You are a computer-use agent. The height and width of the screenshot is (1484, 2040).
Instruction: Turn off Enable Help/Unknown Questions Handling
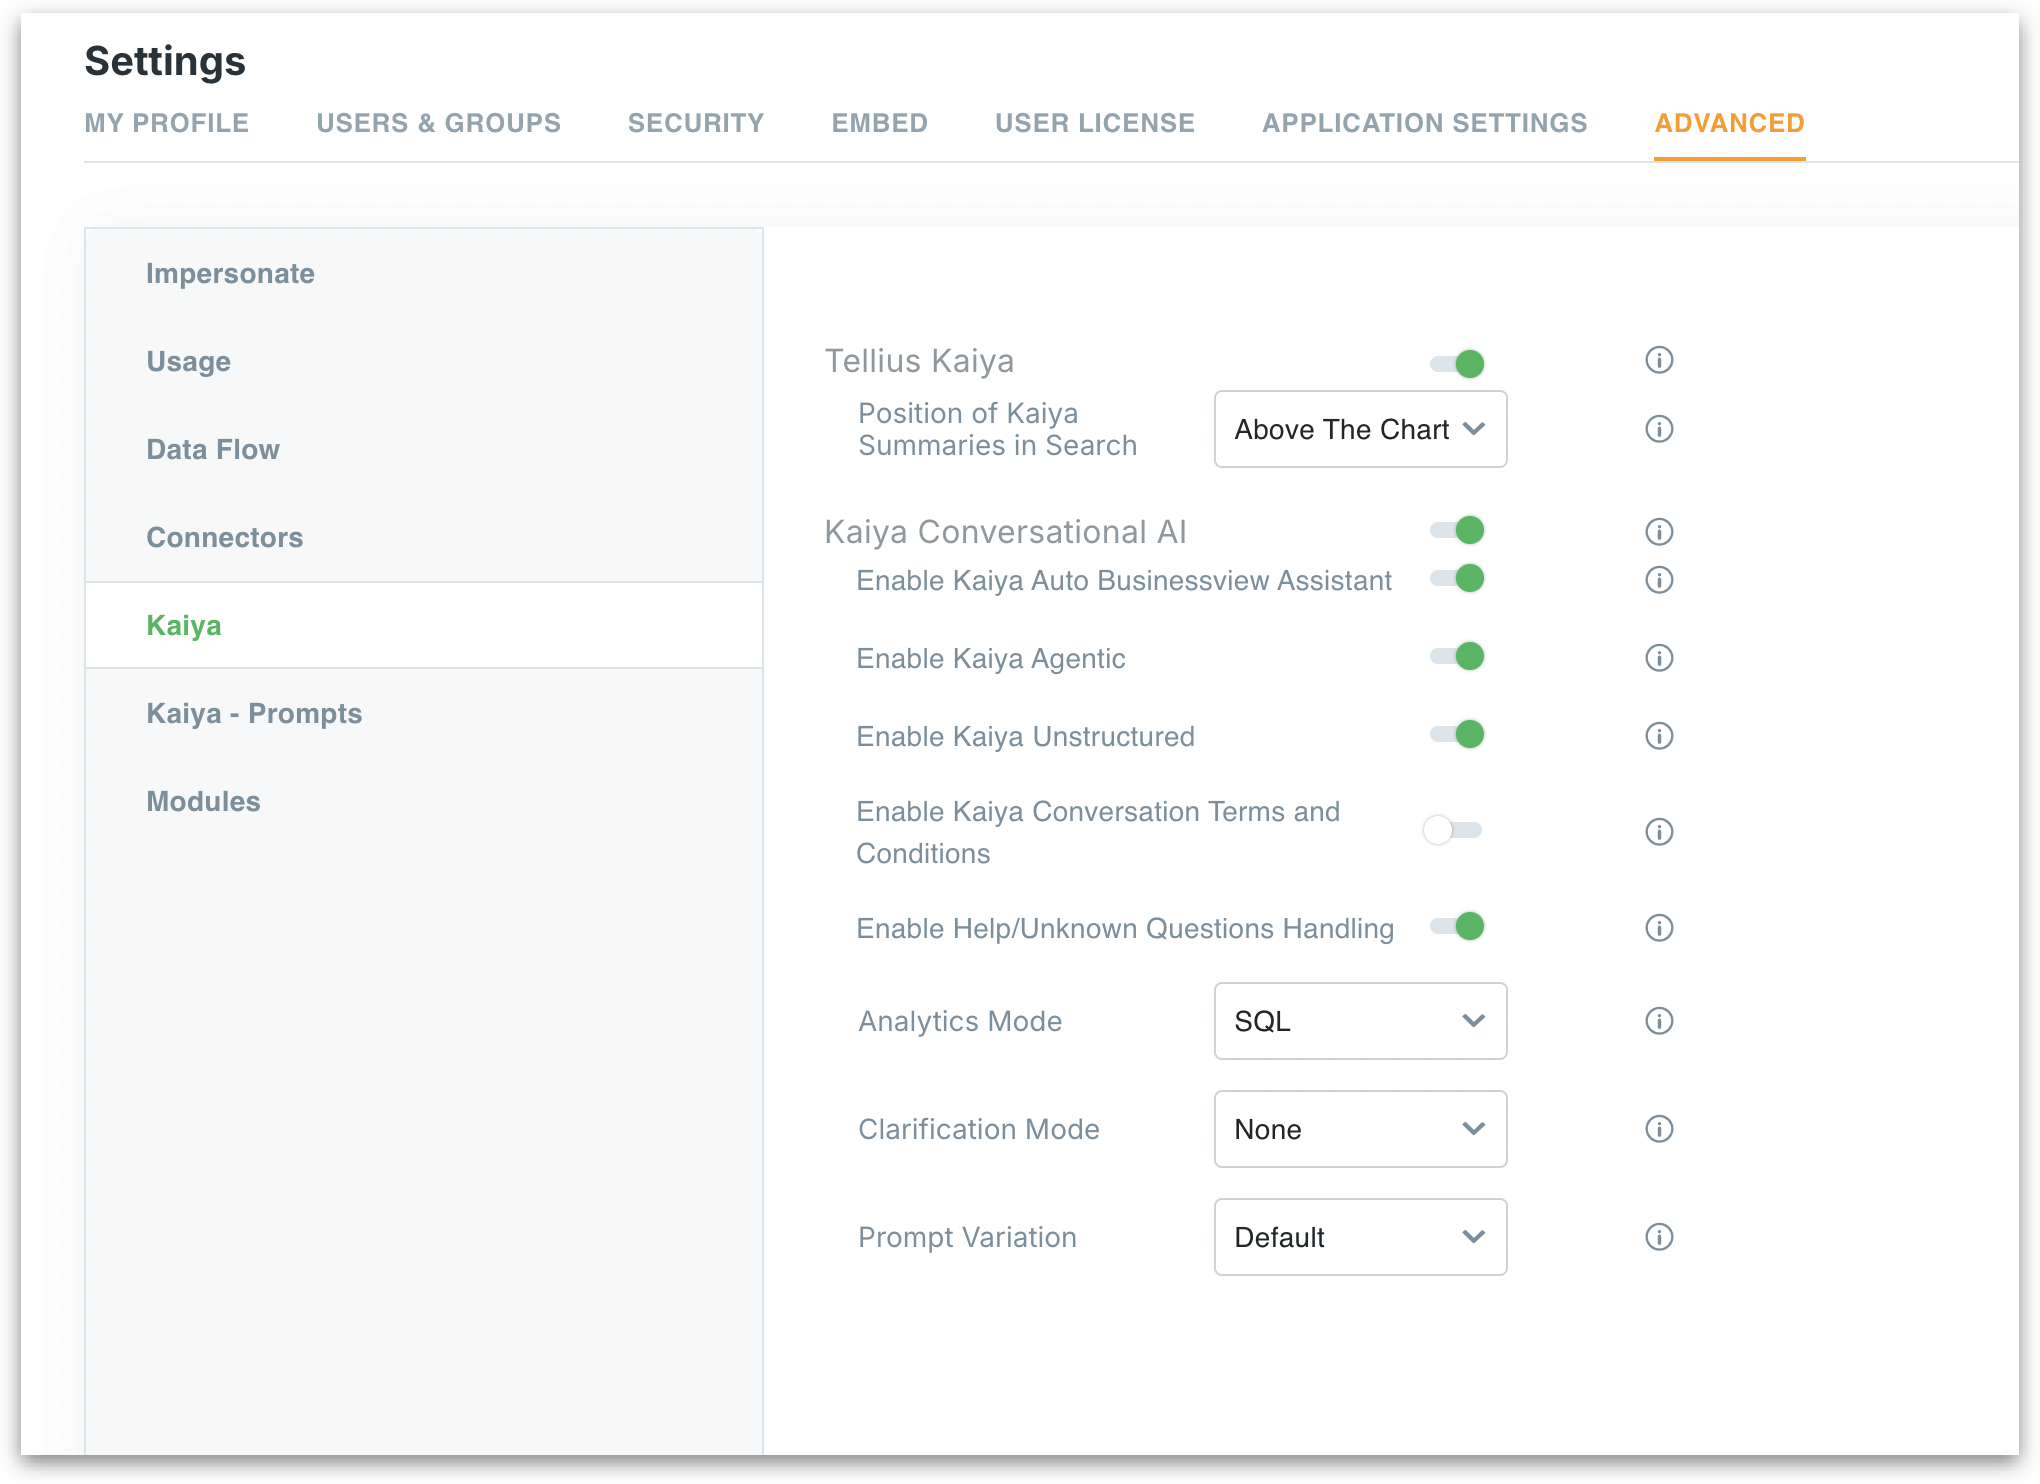1458,926
